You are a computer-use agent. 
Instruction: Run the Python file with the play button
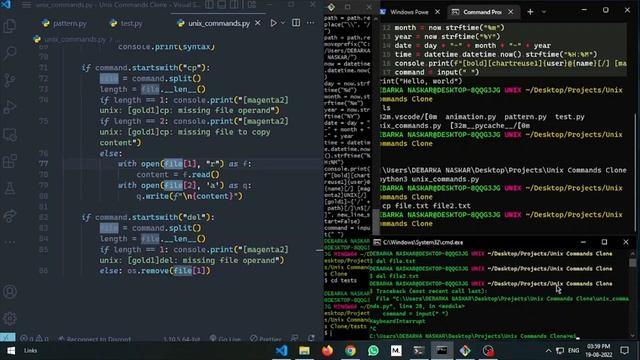coord(273,23)
